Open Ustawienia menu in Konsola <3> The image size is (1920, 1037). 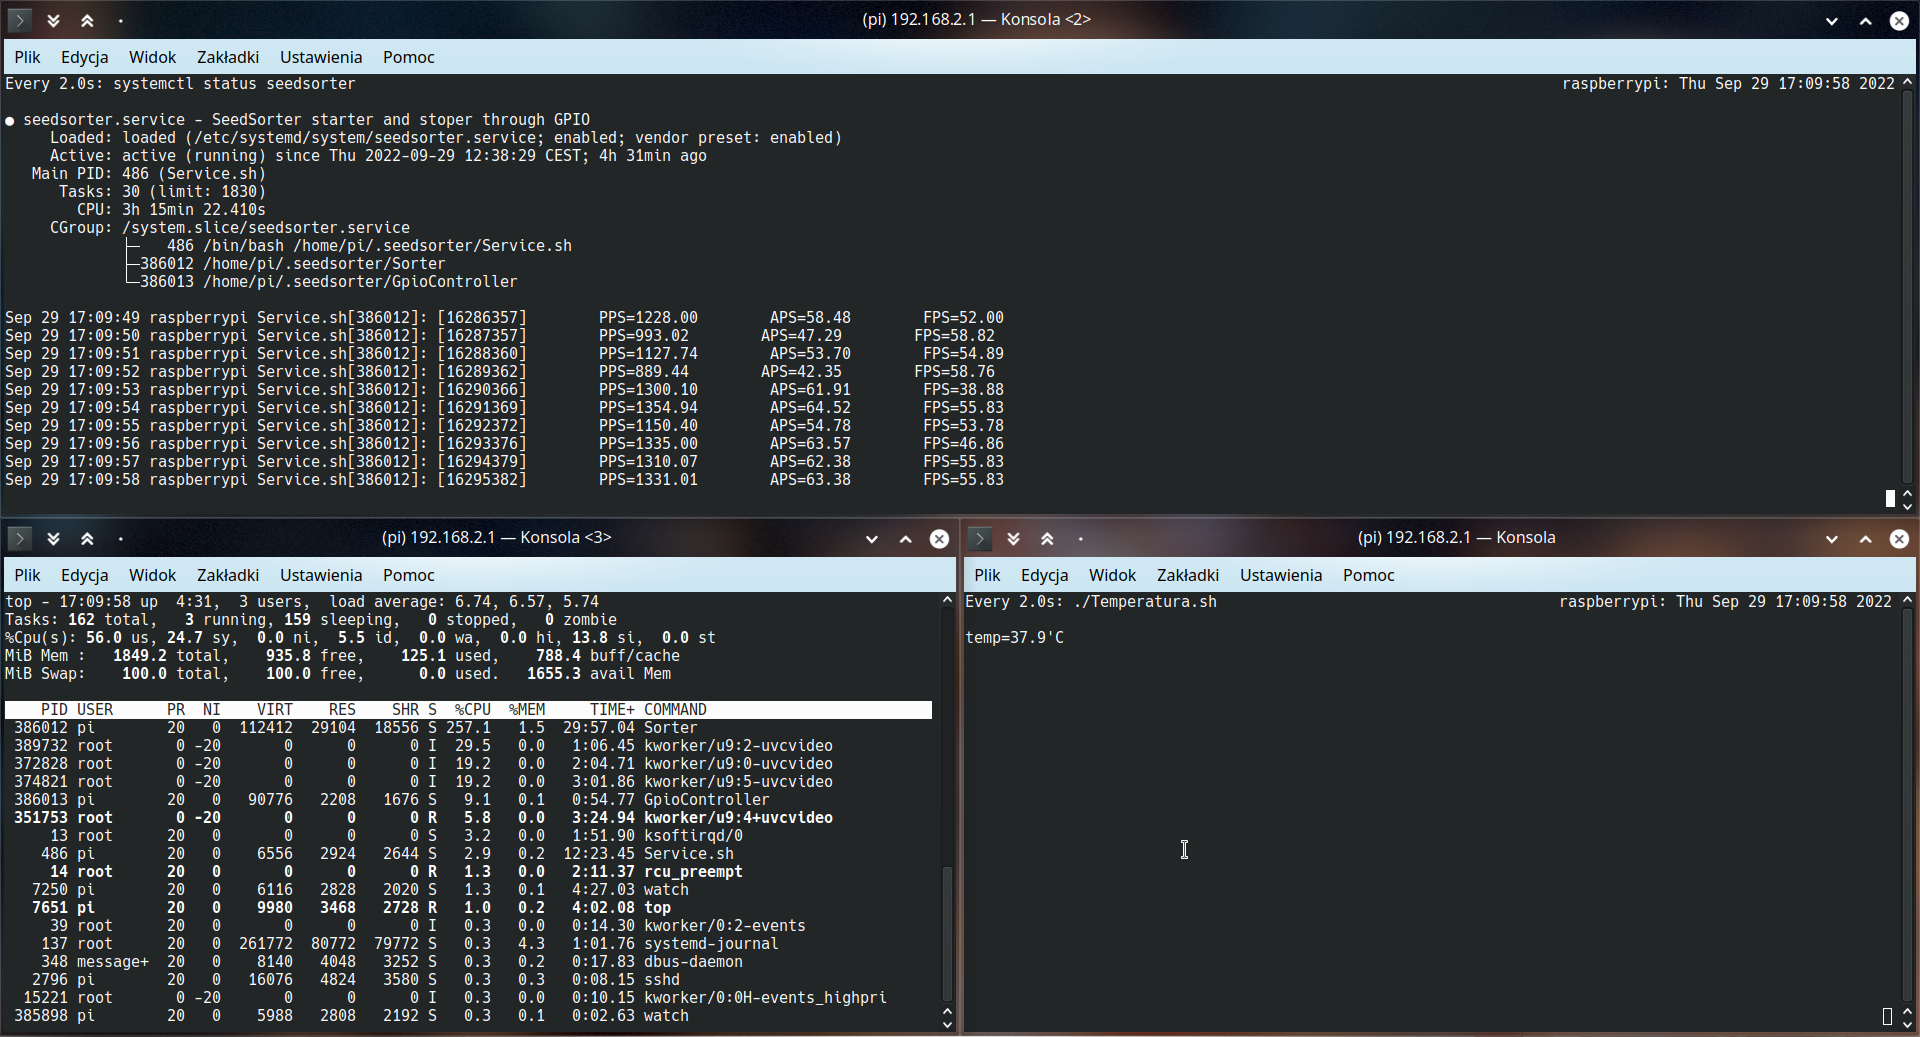click(x=321, y=575)
